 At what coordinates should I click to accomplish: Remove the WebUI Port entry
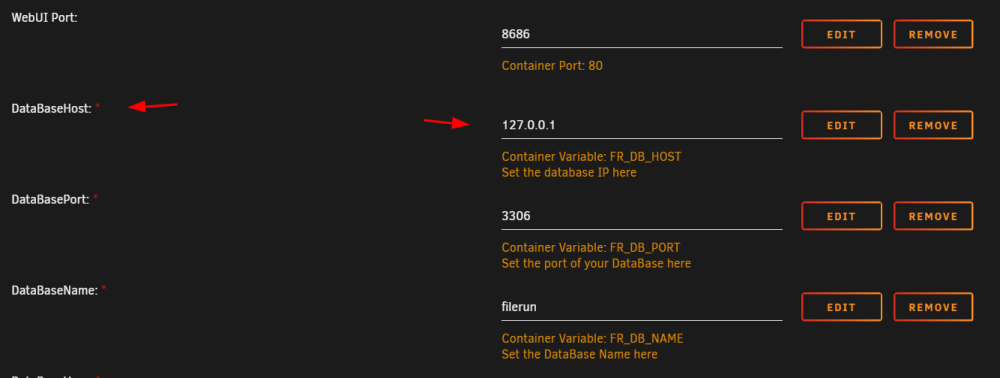click(933, 34)
